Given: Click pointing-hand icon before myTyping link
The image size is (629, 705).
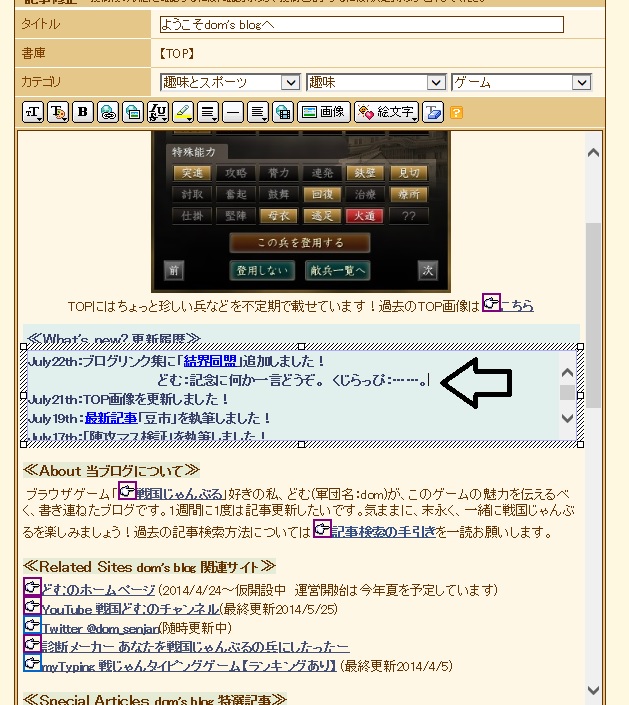Looking at the screenshot, I should (x=32, y=663).
